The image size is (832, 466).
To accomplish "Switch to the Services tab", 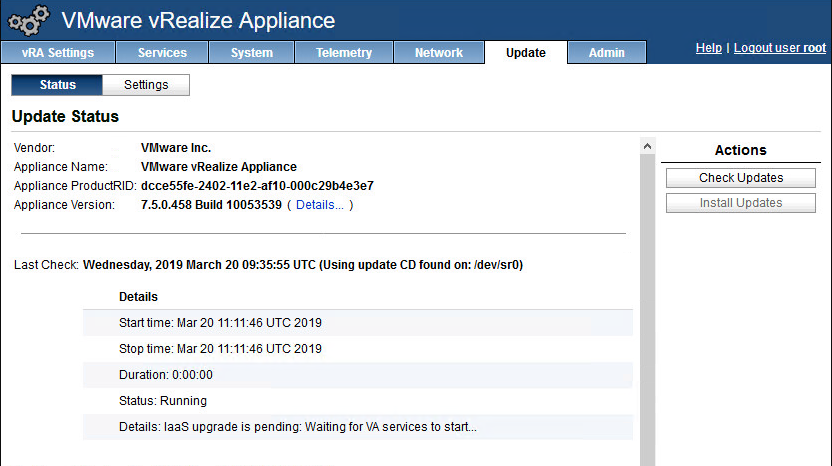I will tap(162, 53).
